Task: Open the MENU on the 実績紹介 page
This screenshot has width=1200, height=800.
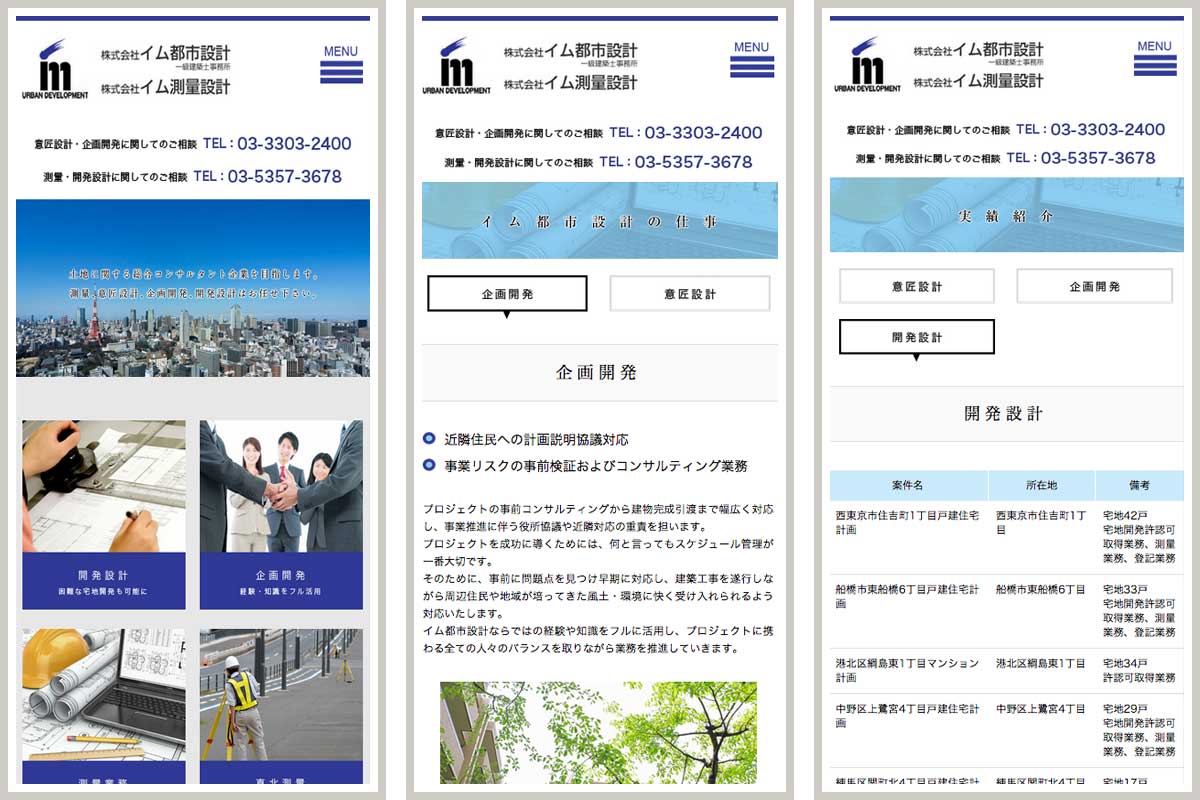Action: pos(1153,58)
